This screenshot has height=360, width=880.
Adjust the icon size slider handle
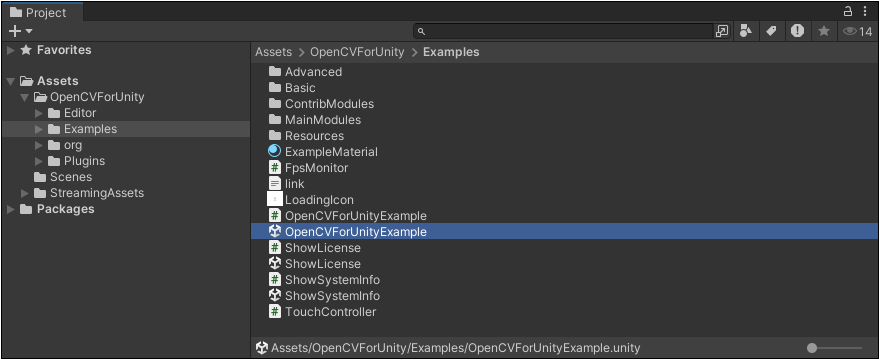pyautogui.click(x=812, y=348)
